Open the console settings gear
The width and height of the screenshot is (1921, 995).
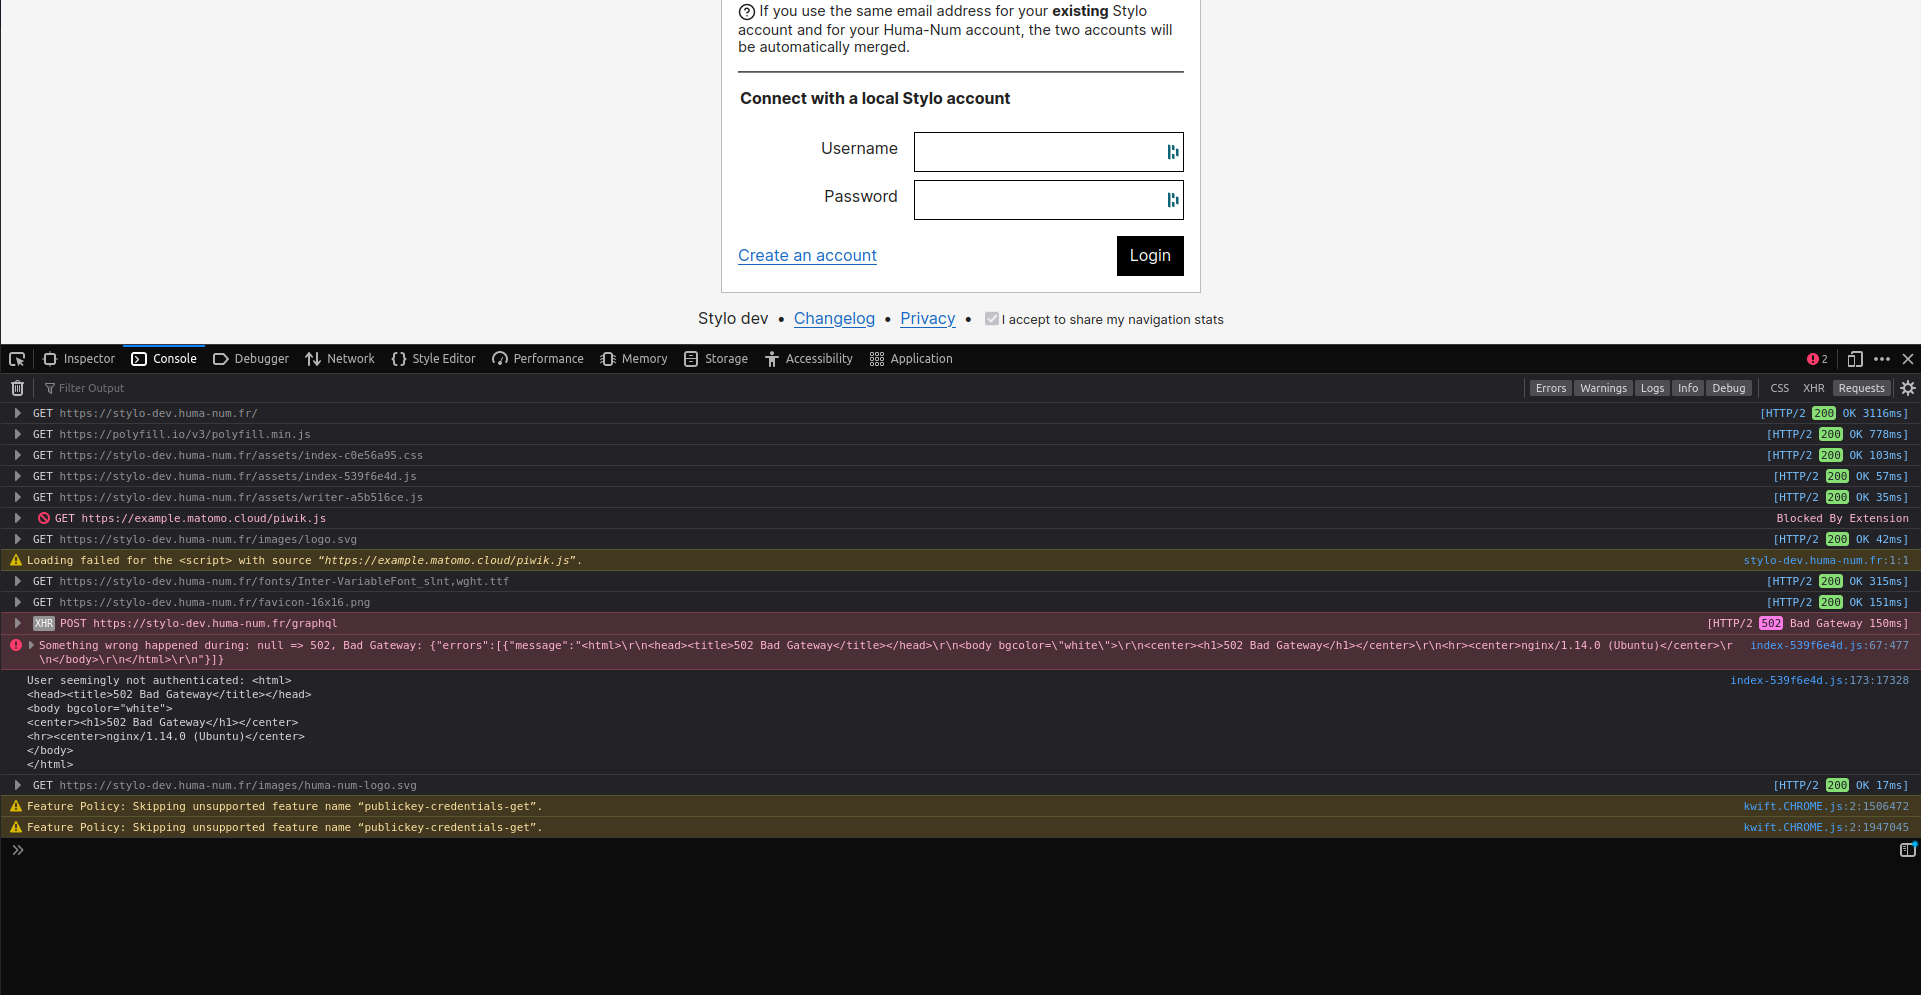pyautogui.click(x=1908, y=387)
